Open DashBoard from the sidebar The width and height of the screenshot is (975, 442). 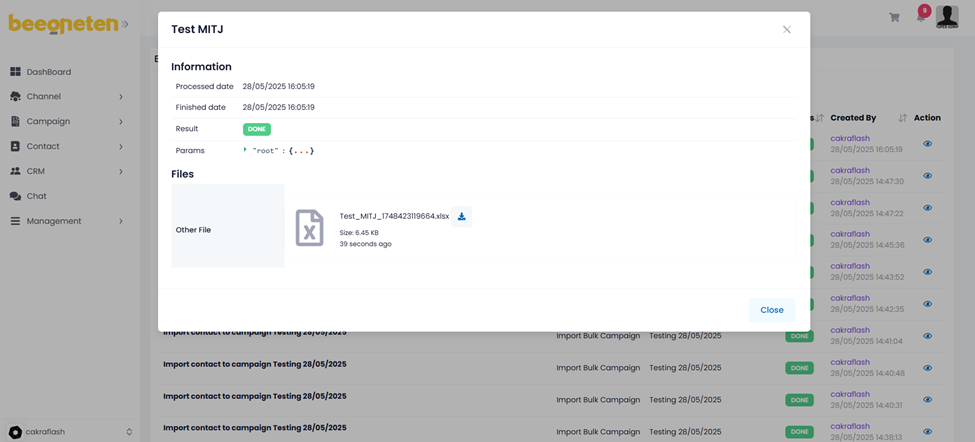48,72
